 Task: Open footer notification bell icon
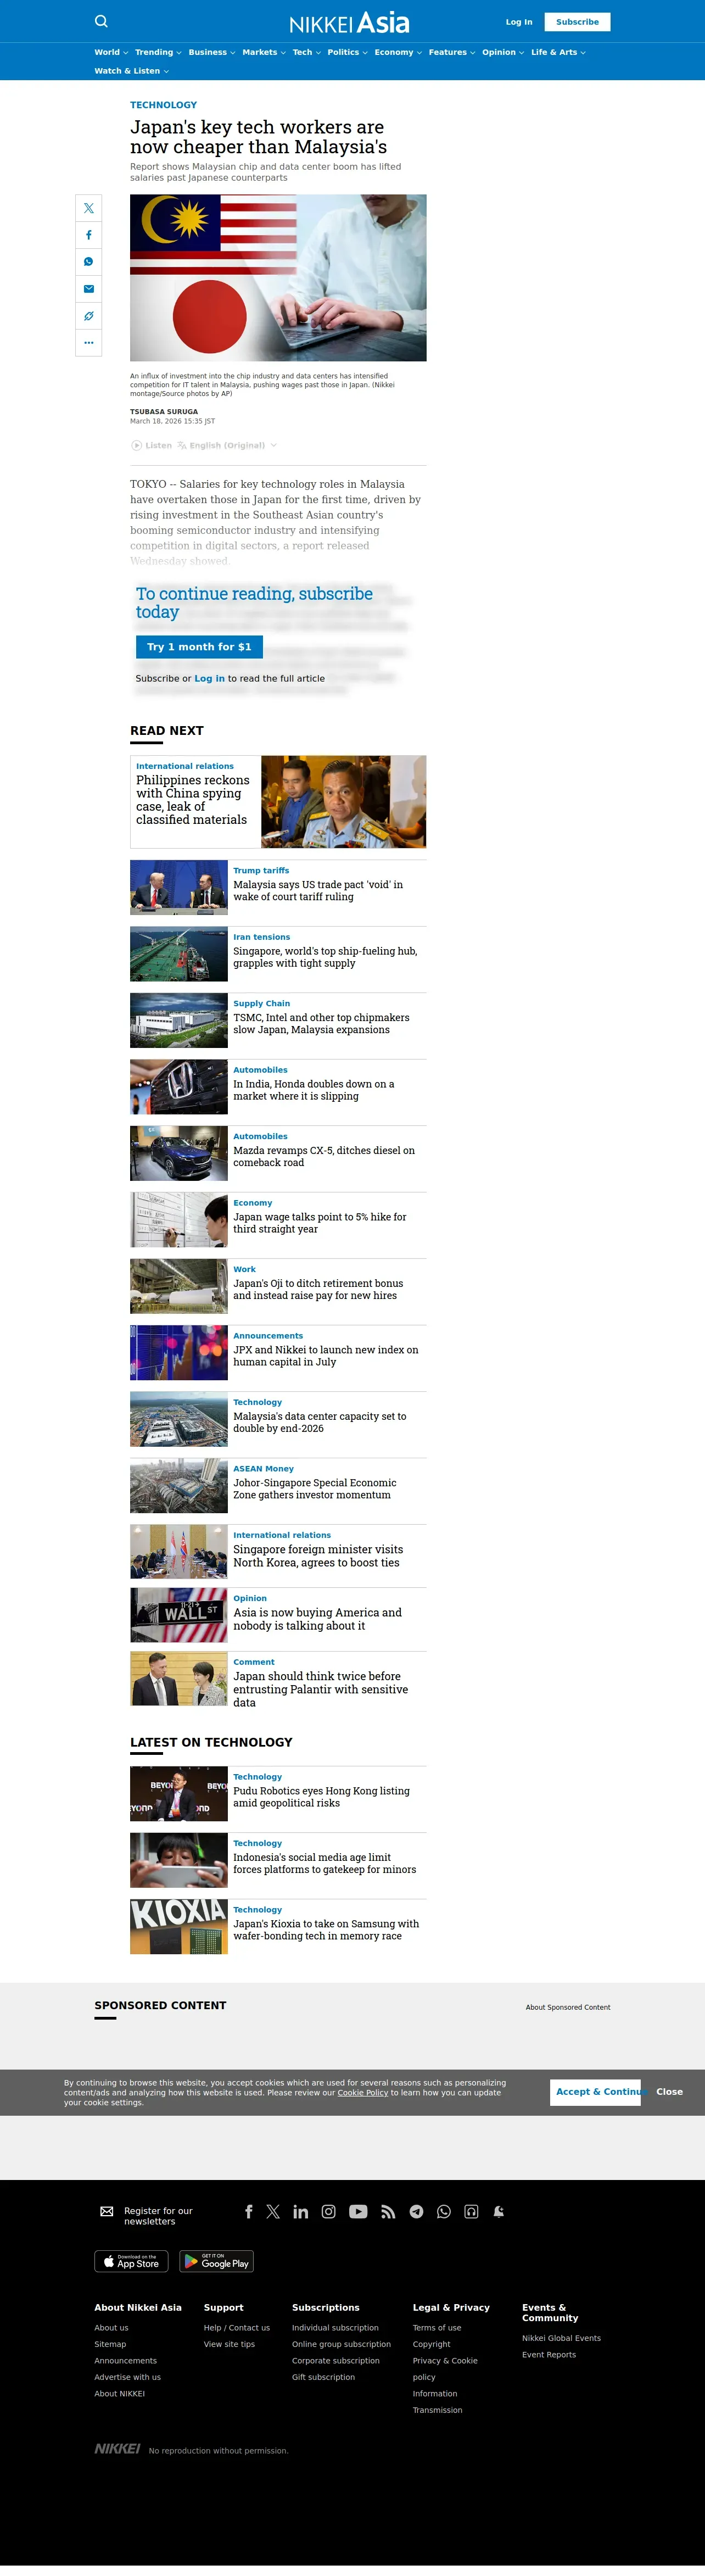(x=498, y=2211)
